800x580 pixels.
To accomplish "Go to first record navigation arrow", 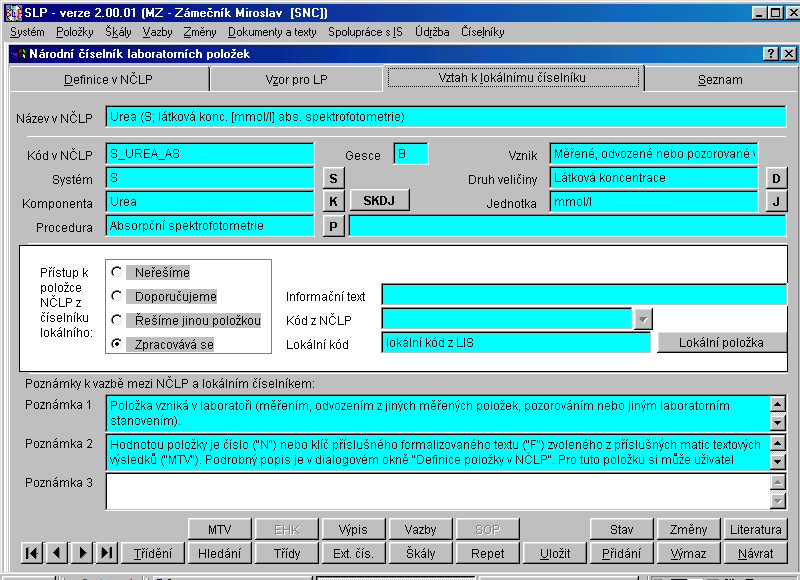I will click(x=33, y=553).
